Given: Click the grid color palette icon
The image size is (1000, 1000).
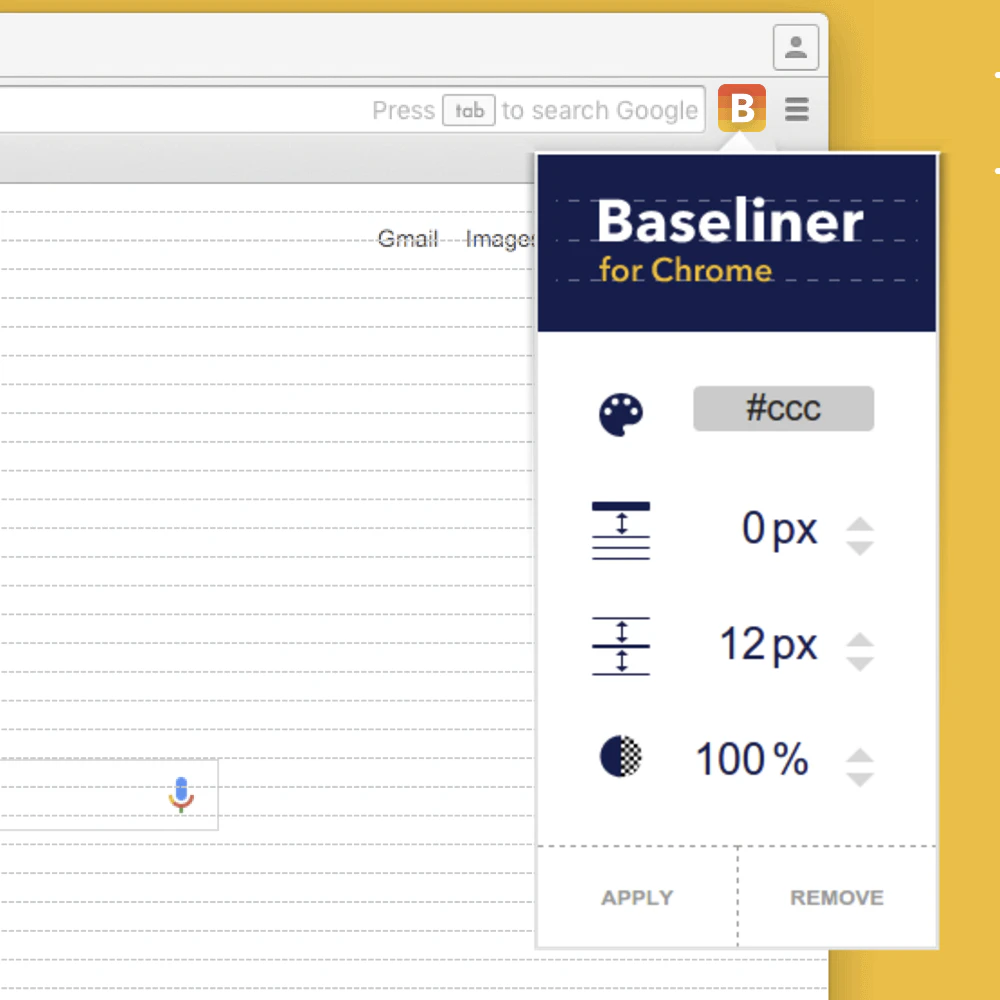Looking at the screenshot, I should pyautogui.click(x=621, y=415).
